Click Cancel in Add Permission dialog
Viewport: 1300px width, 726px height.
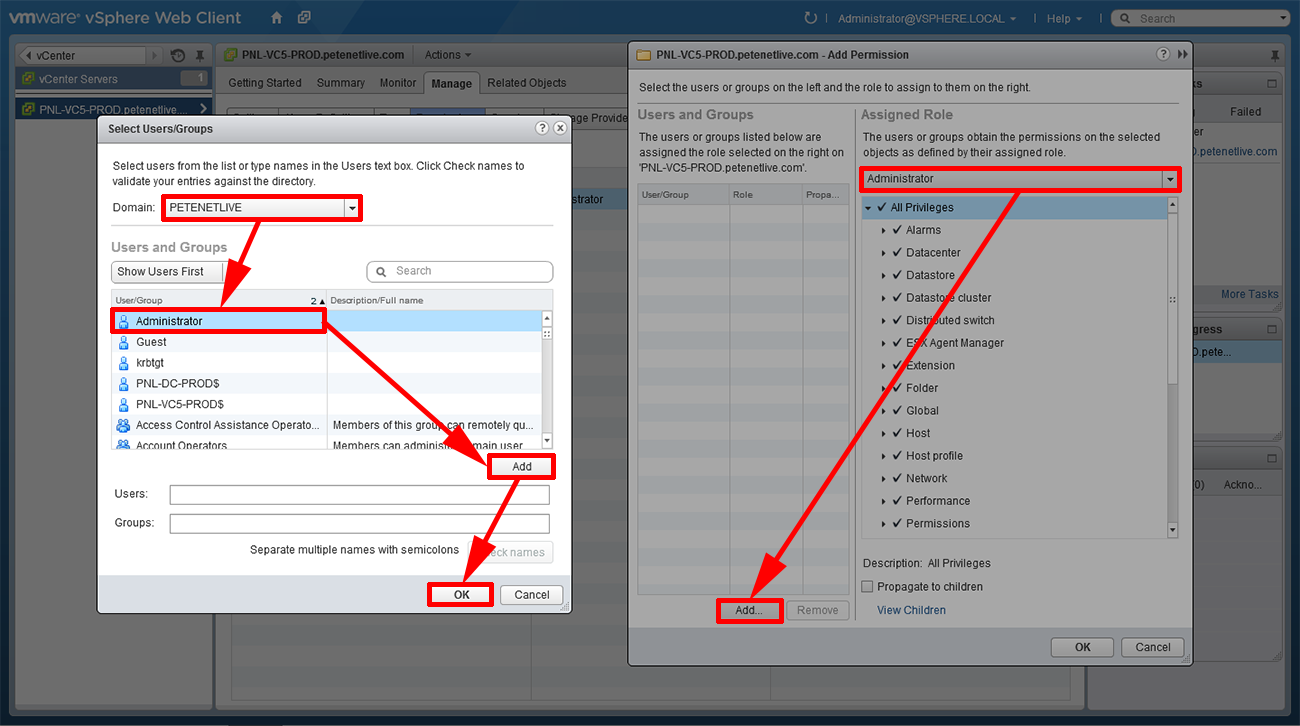[1153, 647]
